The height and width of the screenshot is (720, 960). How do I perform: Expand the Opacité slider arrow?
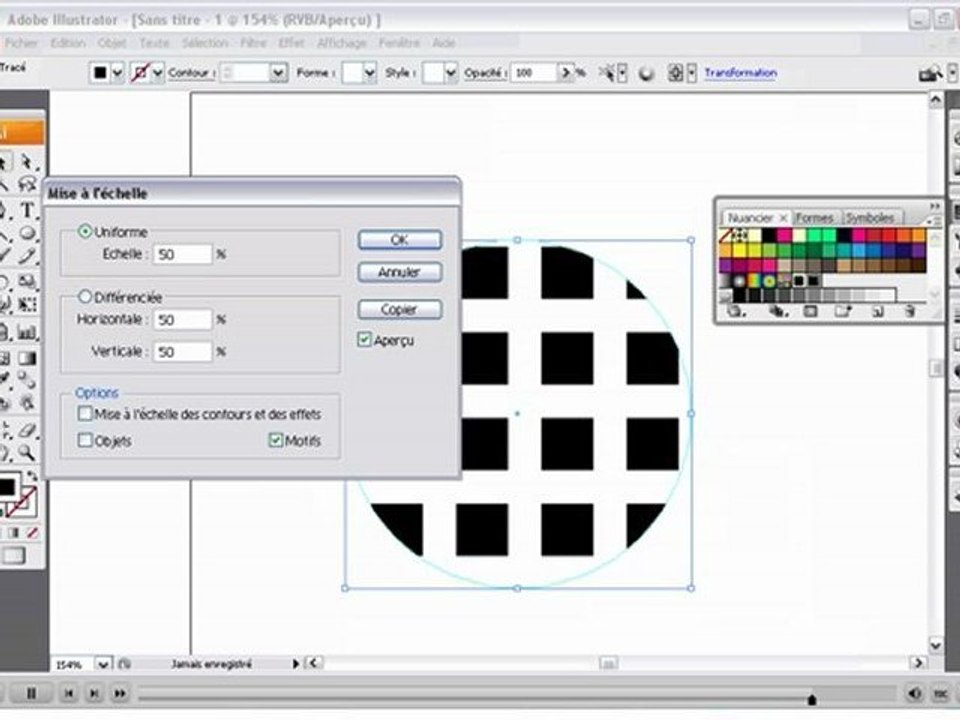pos(566,73)
